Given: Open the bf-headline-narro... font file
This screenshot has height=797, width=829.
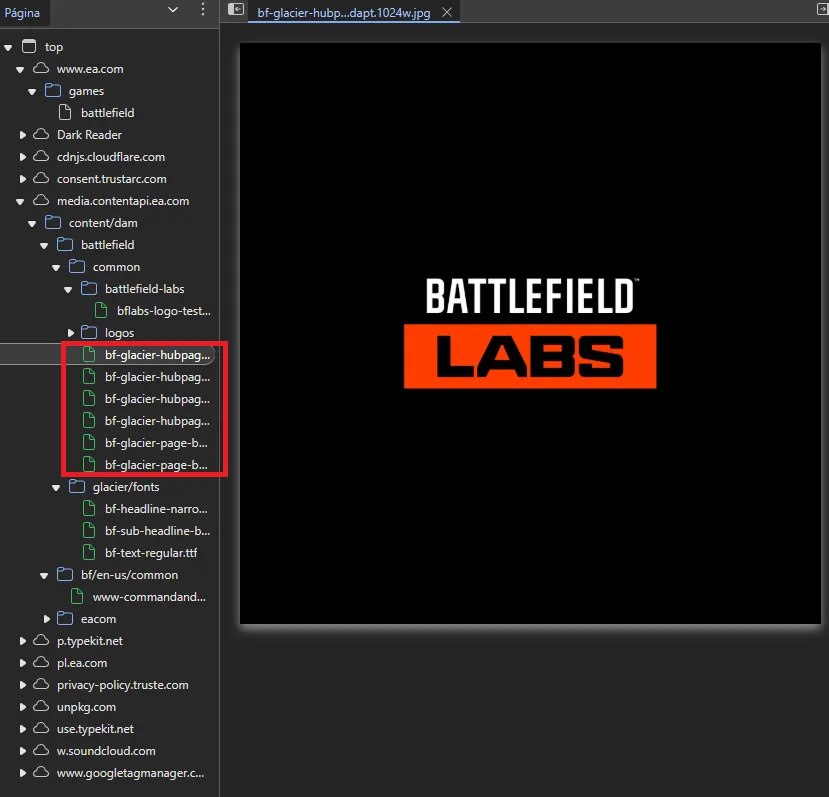Looking at the screenshot, I should [x=156, y=509].
